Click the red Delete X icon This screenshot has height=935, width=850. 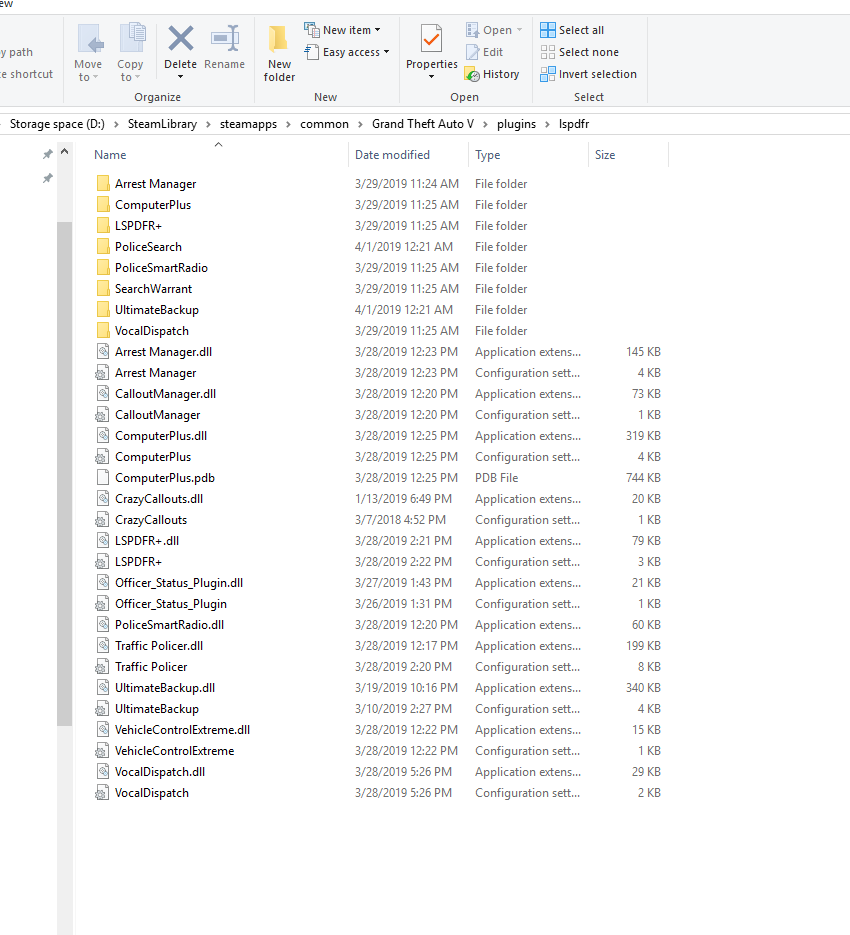181,39
